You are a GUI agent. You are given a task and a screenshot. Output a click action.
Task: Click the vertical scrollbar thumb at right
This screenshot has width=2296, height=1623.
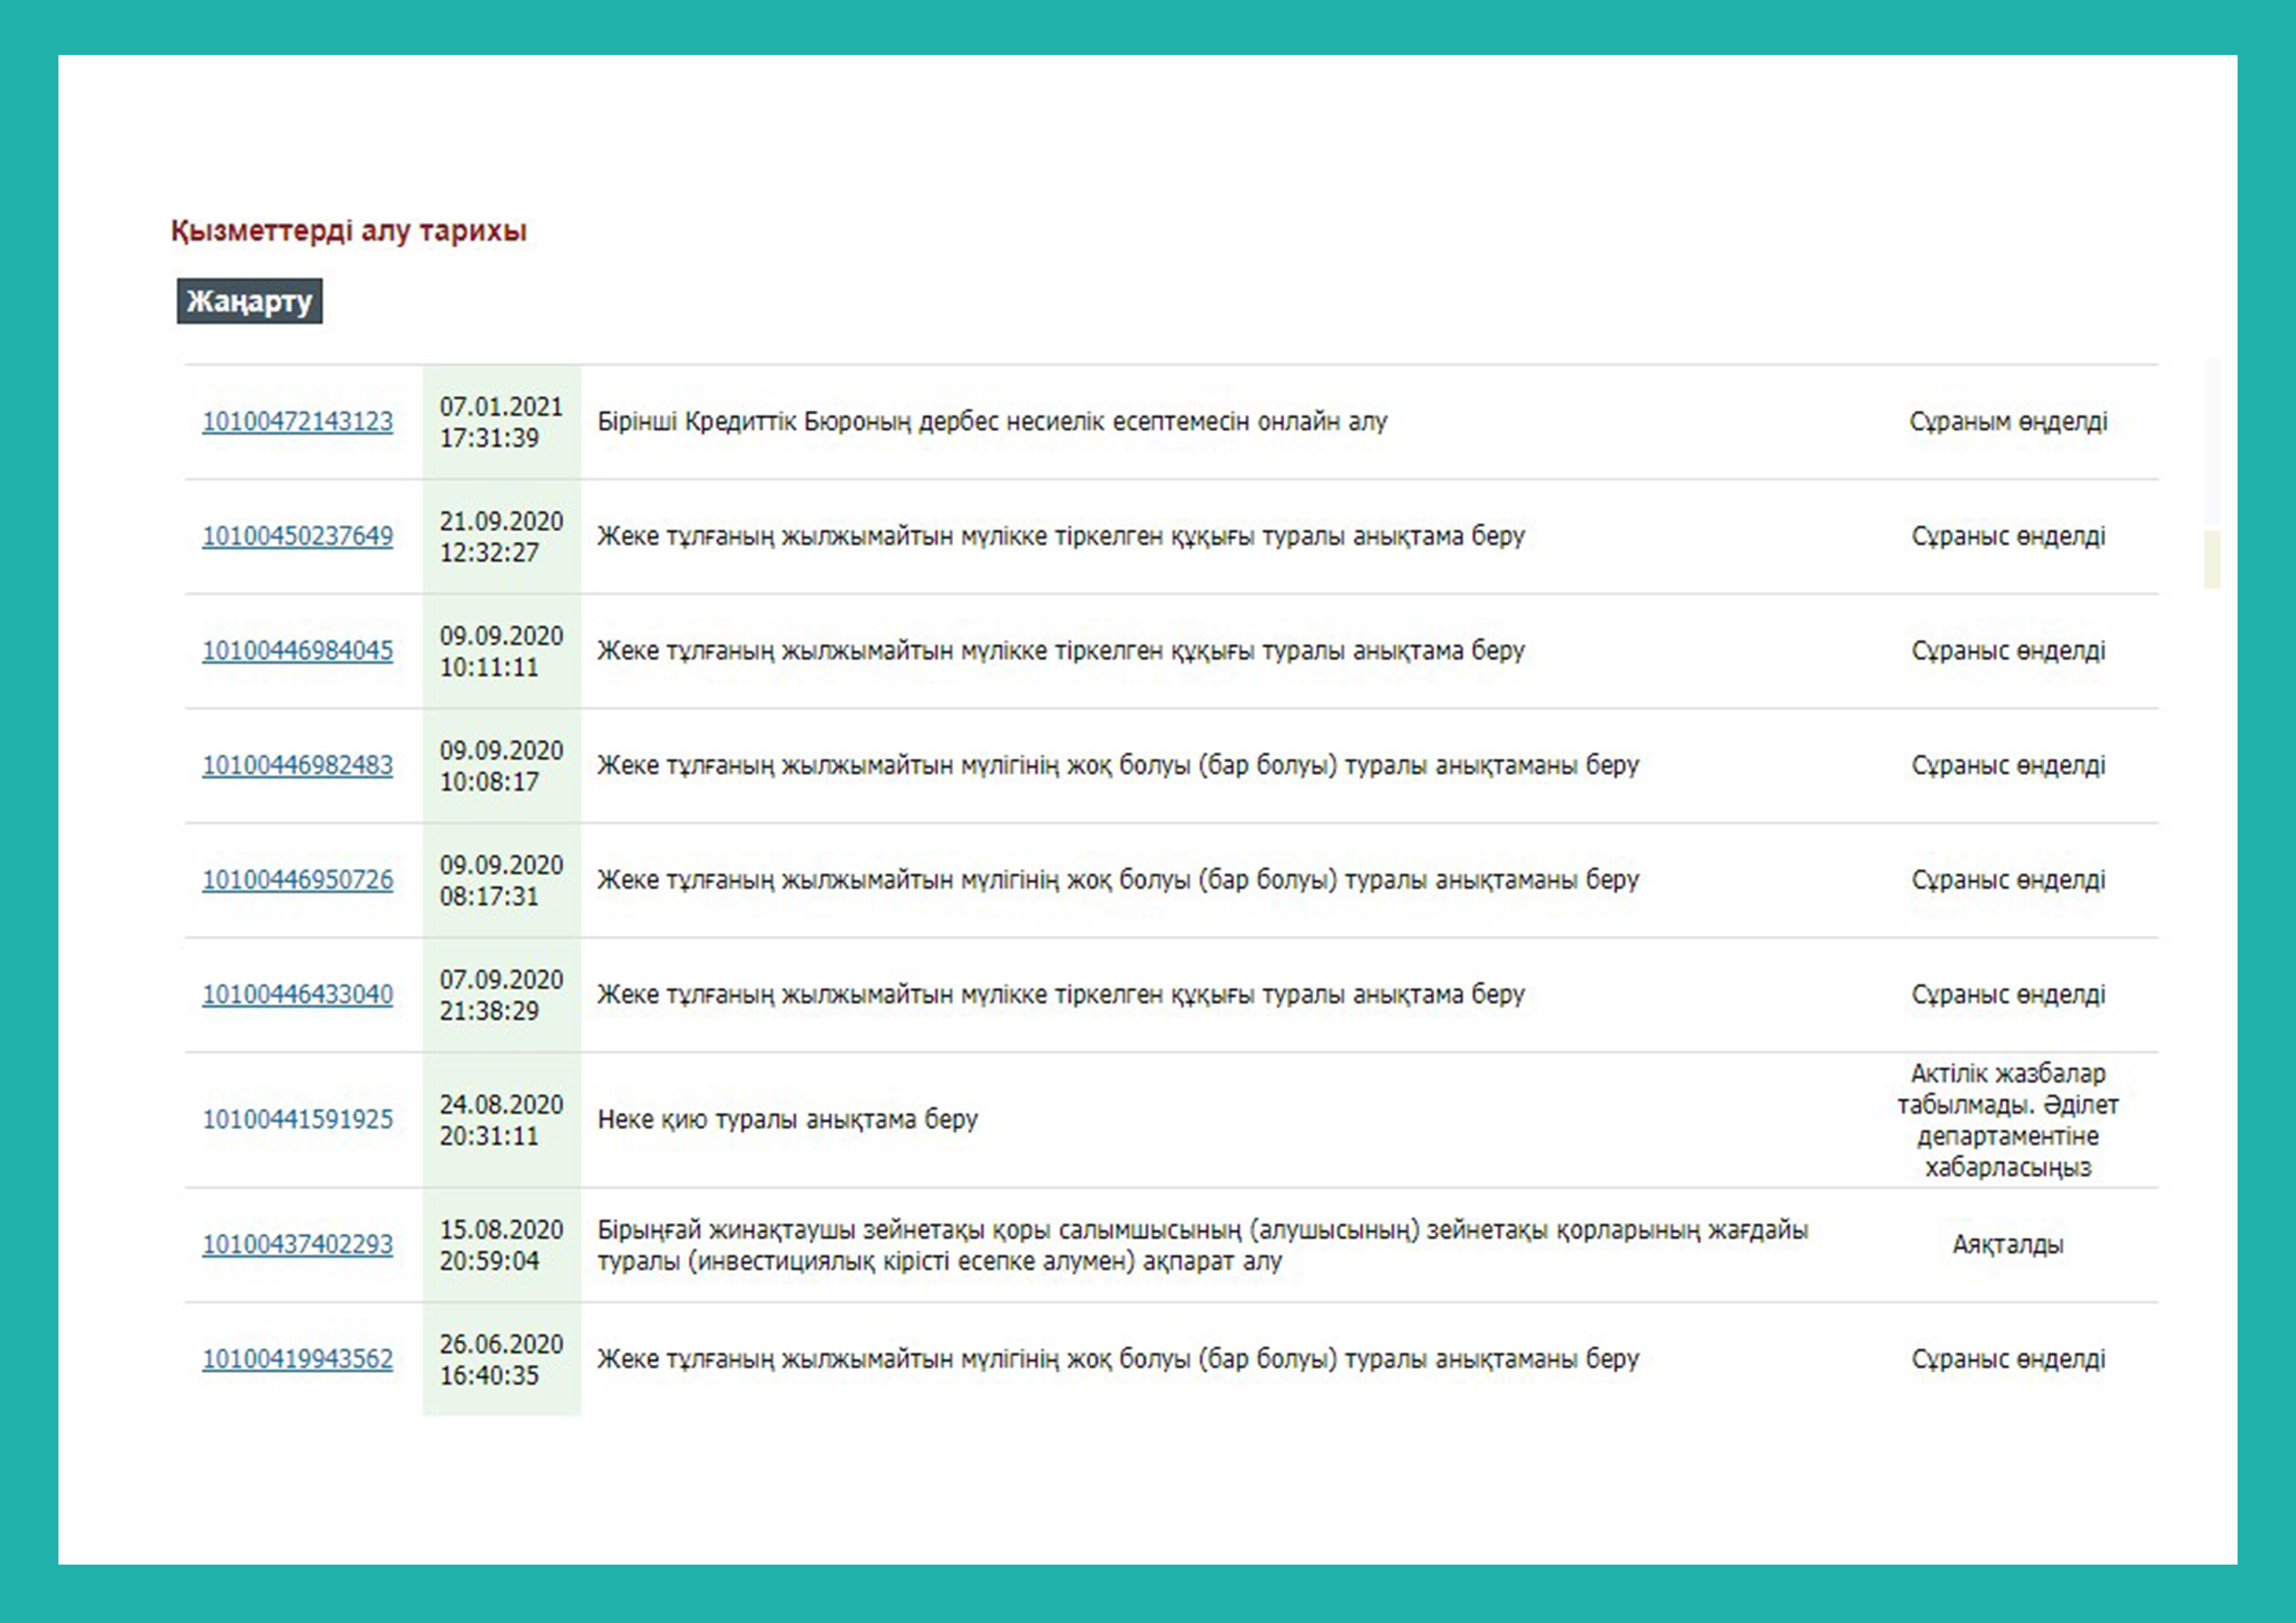[2212, 559]
